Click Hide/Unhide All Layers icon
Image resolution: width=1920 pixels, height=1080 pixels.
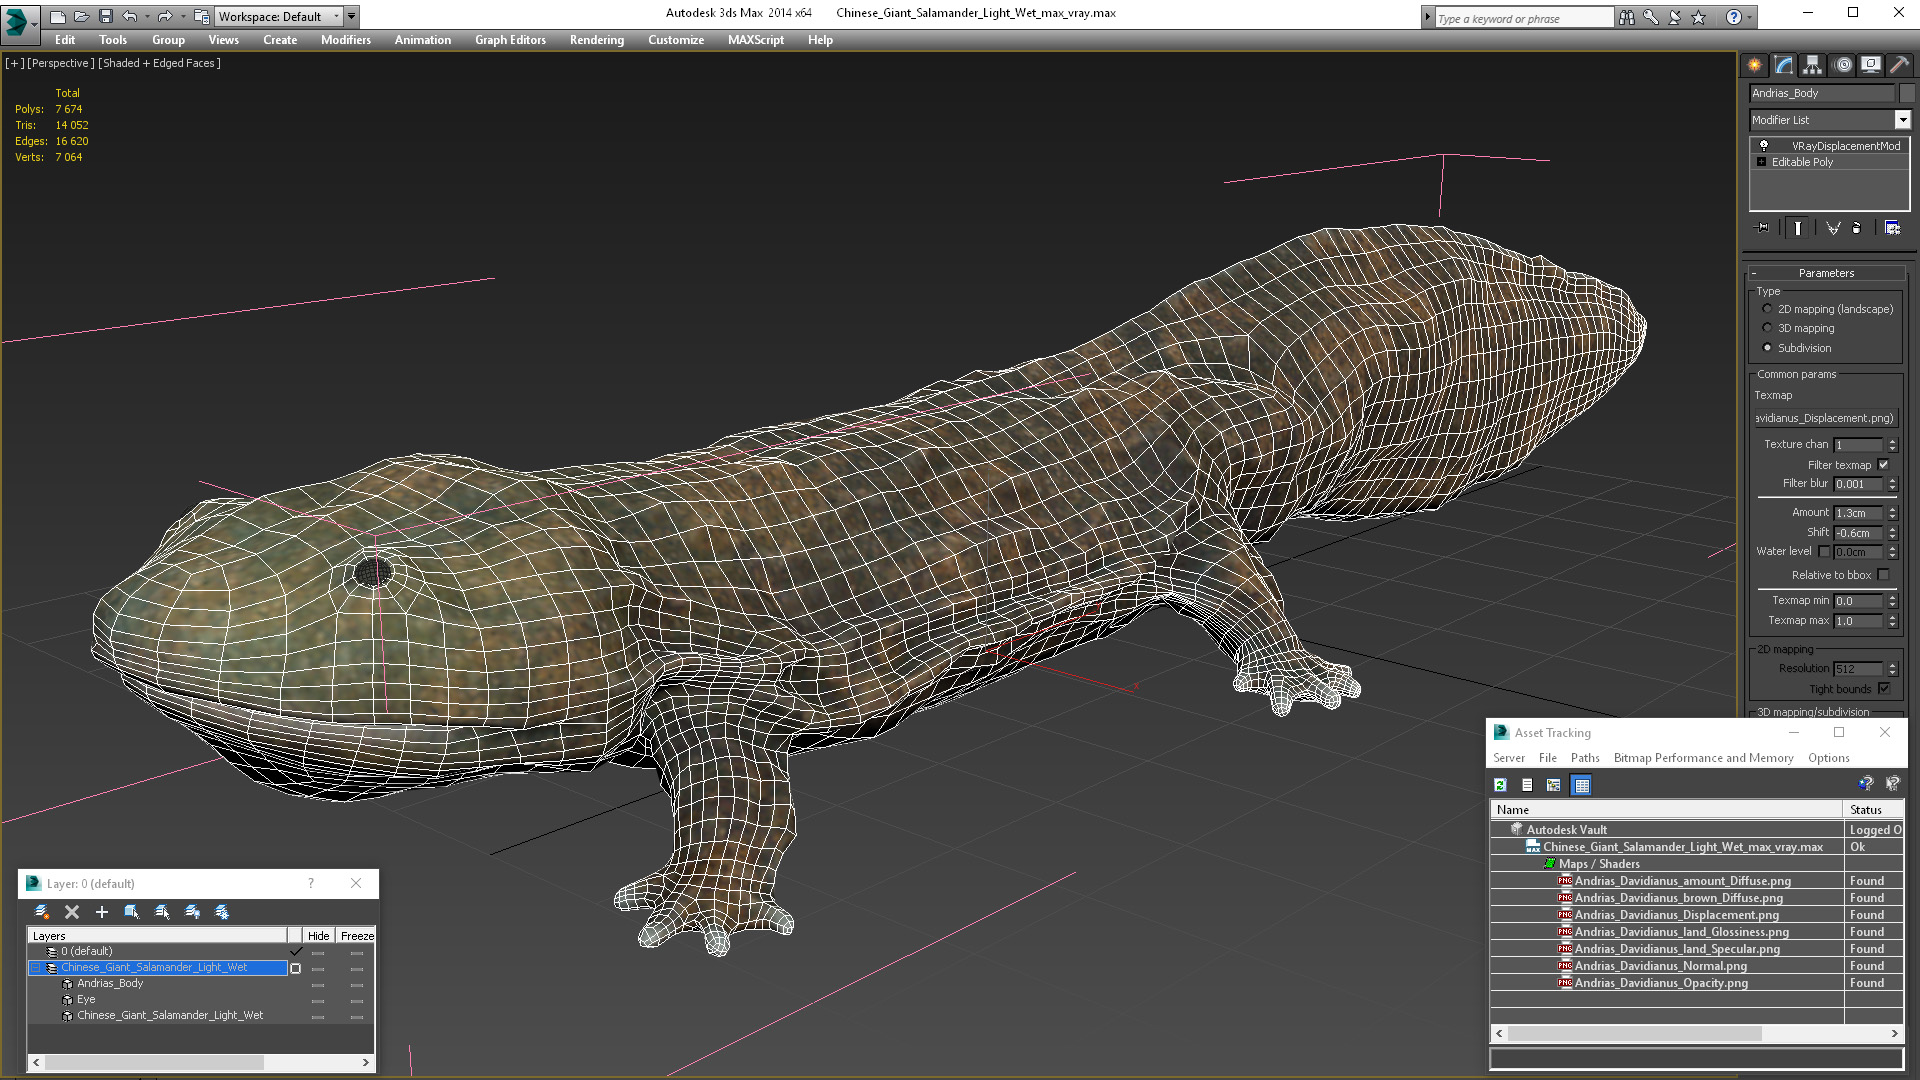coord(192,912)
